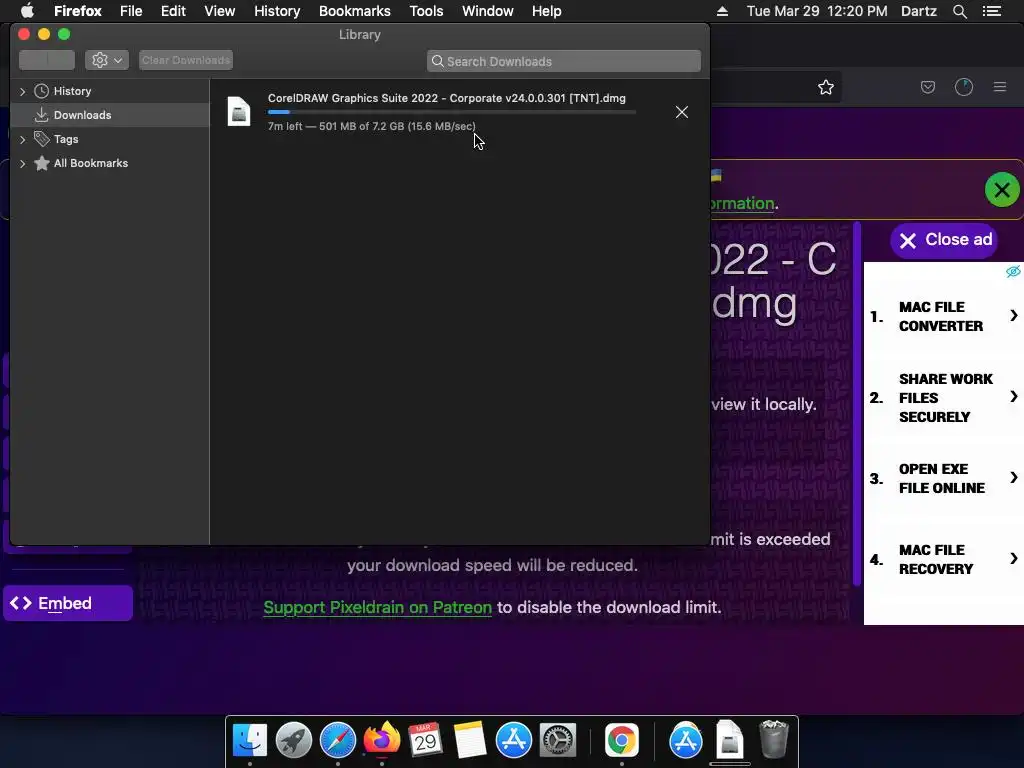
Task: Open the Open EXE File Online ad link
Action: point(941,479)
